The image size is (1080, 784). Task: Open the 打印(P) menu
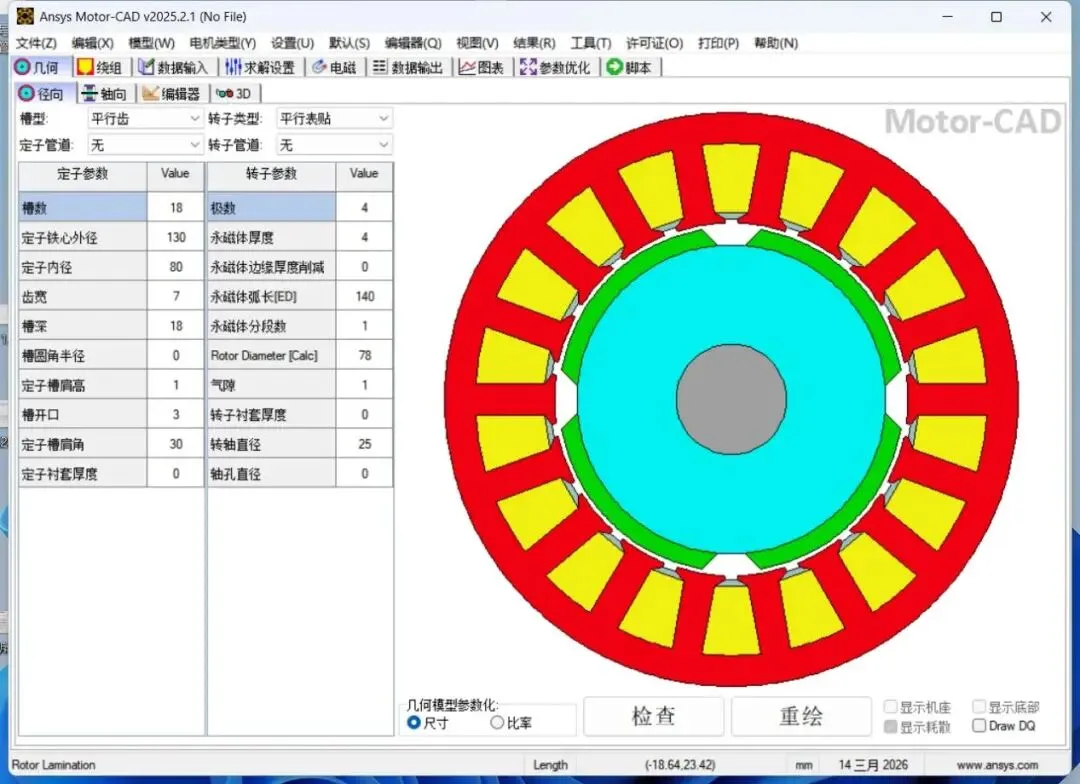718,43
